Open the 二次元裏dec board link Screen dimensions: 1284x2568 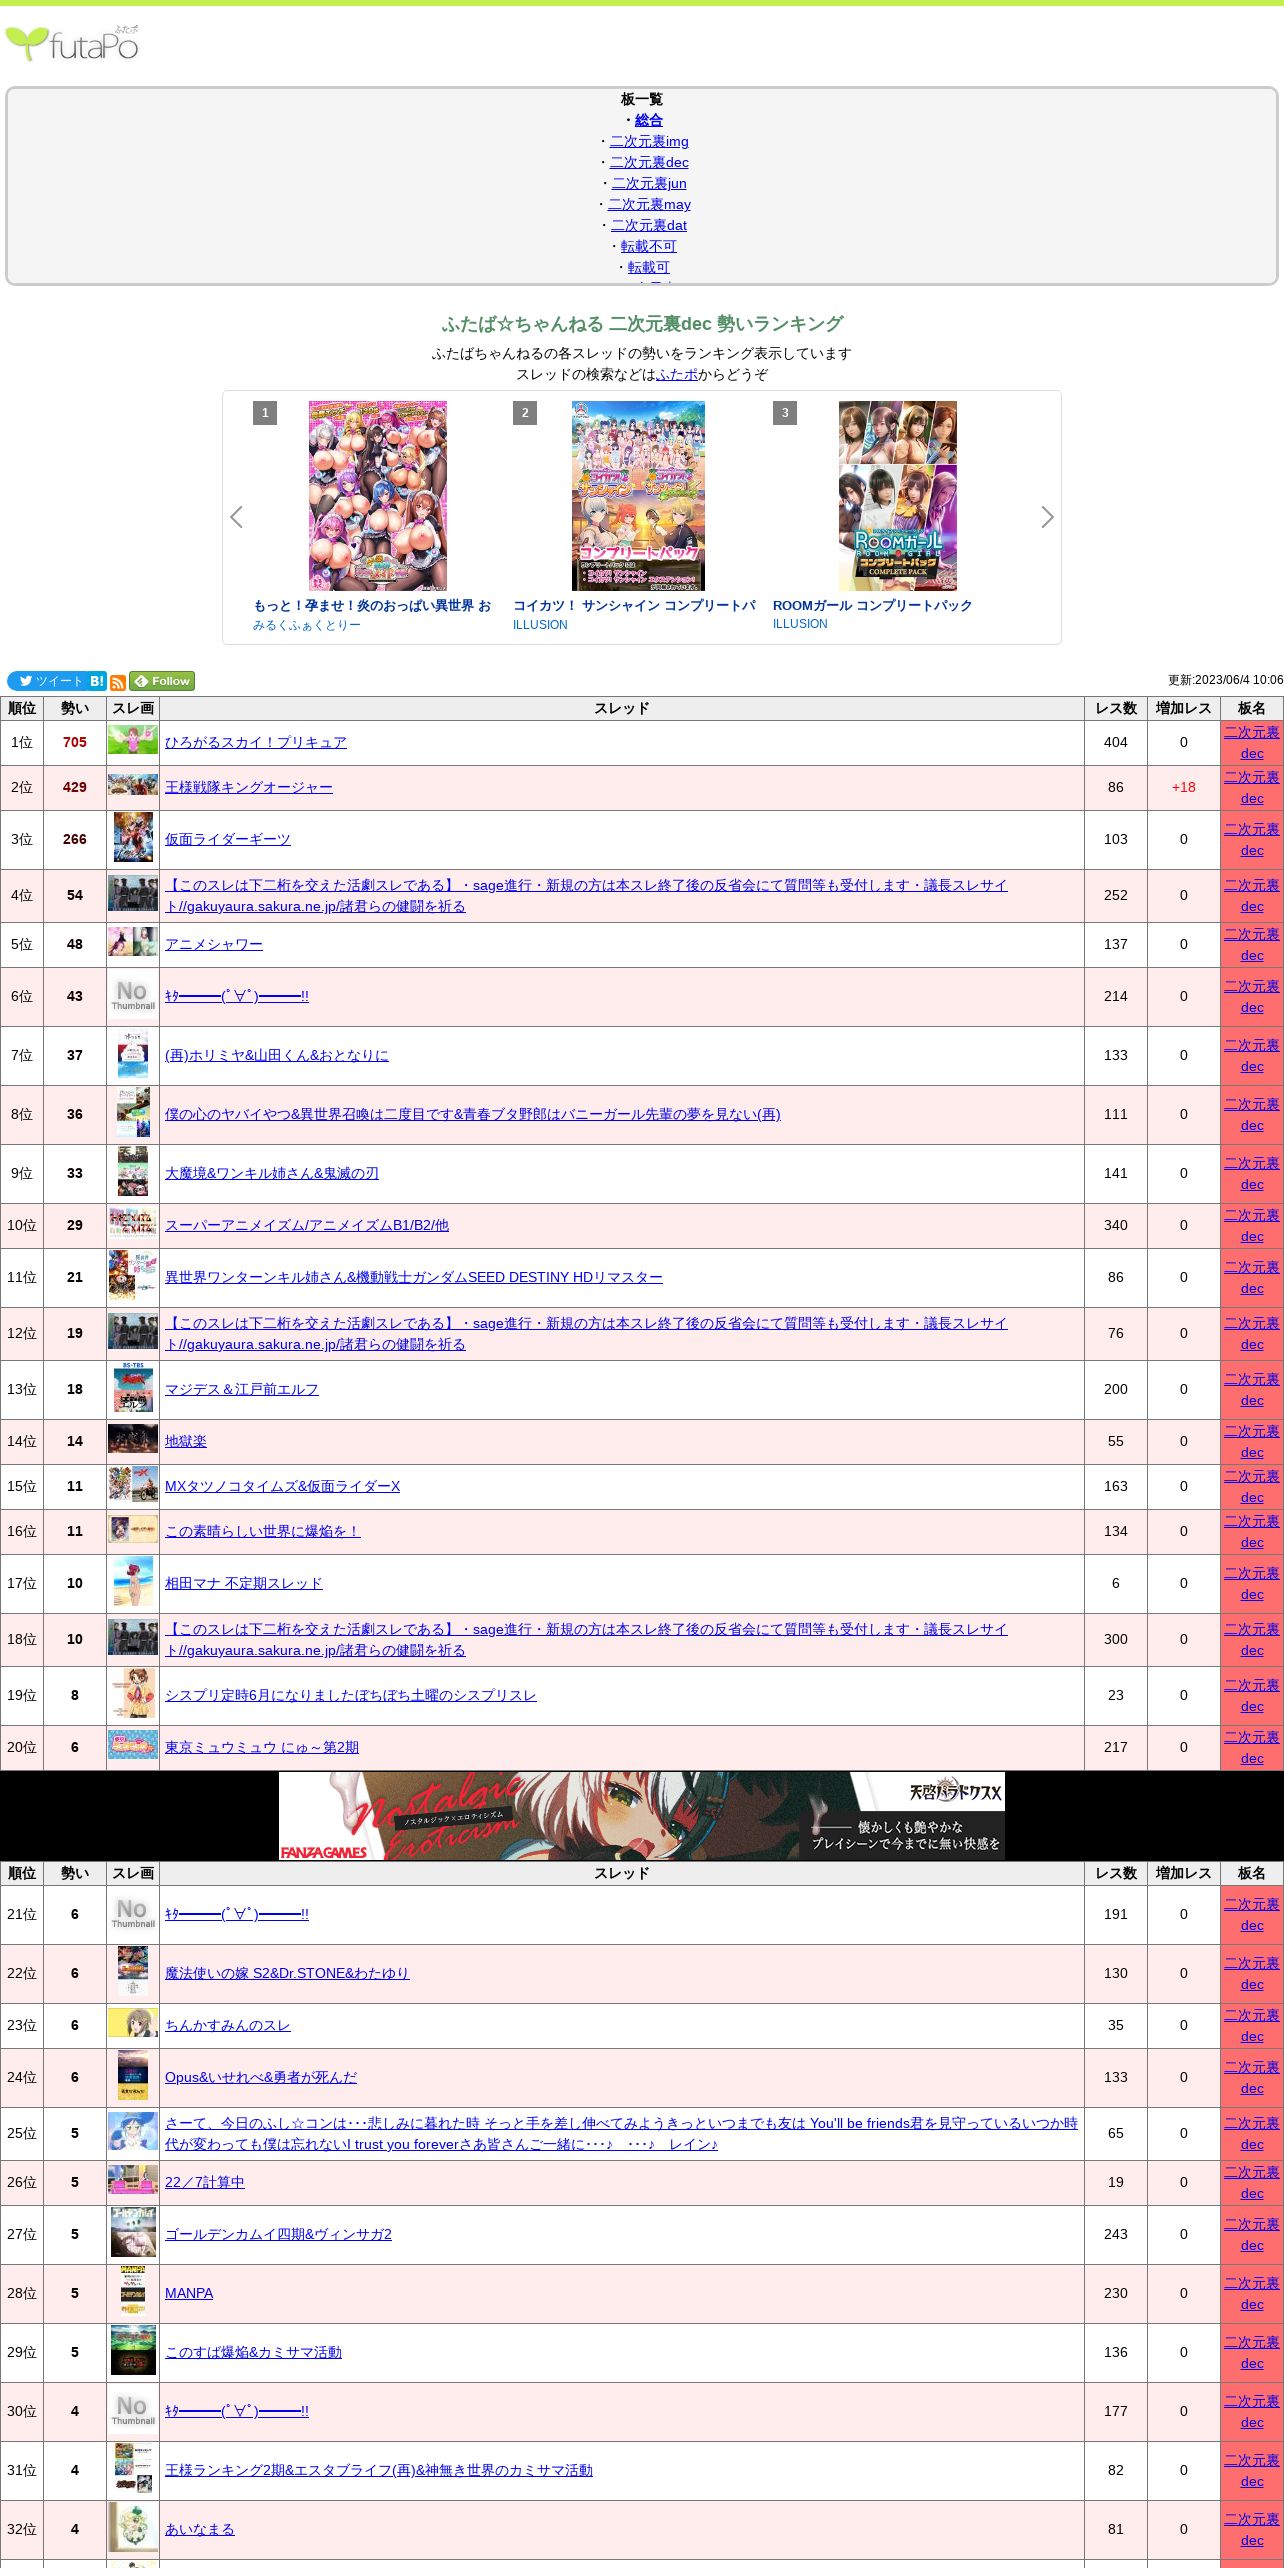click(649, 162)
